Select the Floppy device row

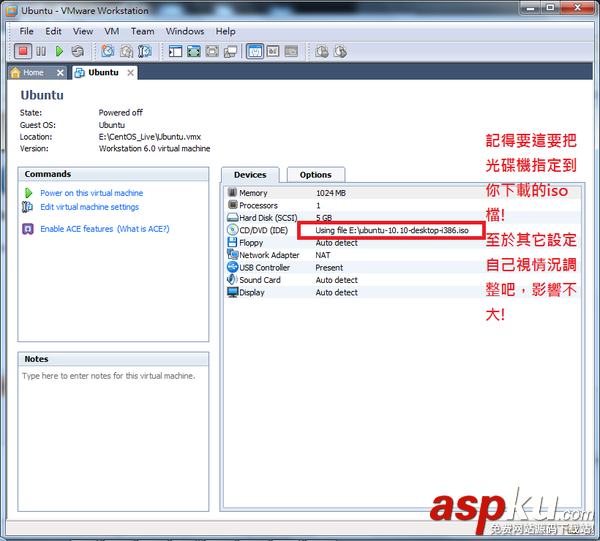coord(403,243)
